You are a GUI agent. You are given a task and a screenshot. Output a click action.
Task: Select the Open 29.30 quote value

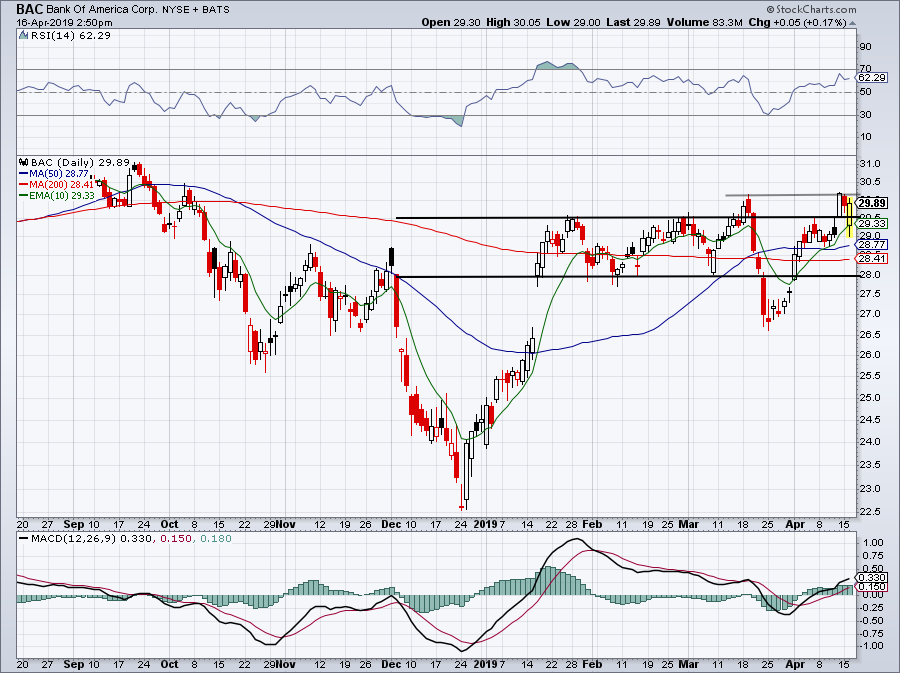(x=451, y=22)
